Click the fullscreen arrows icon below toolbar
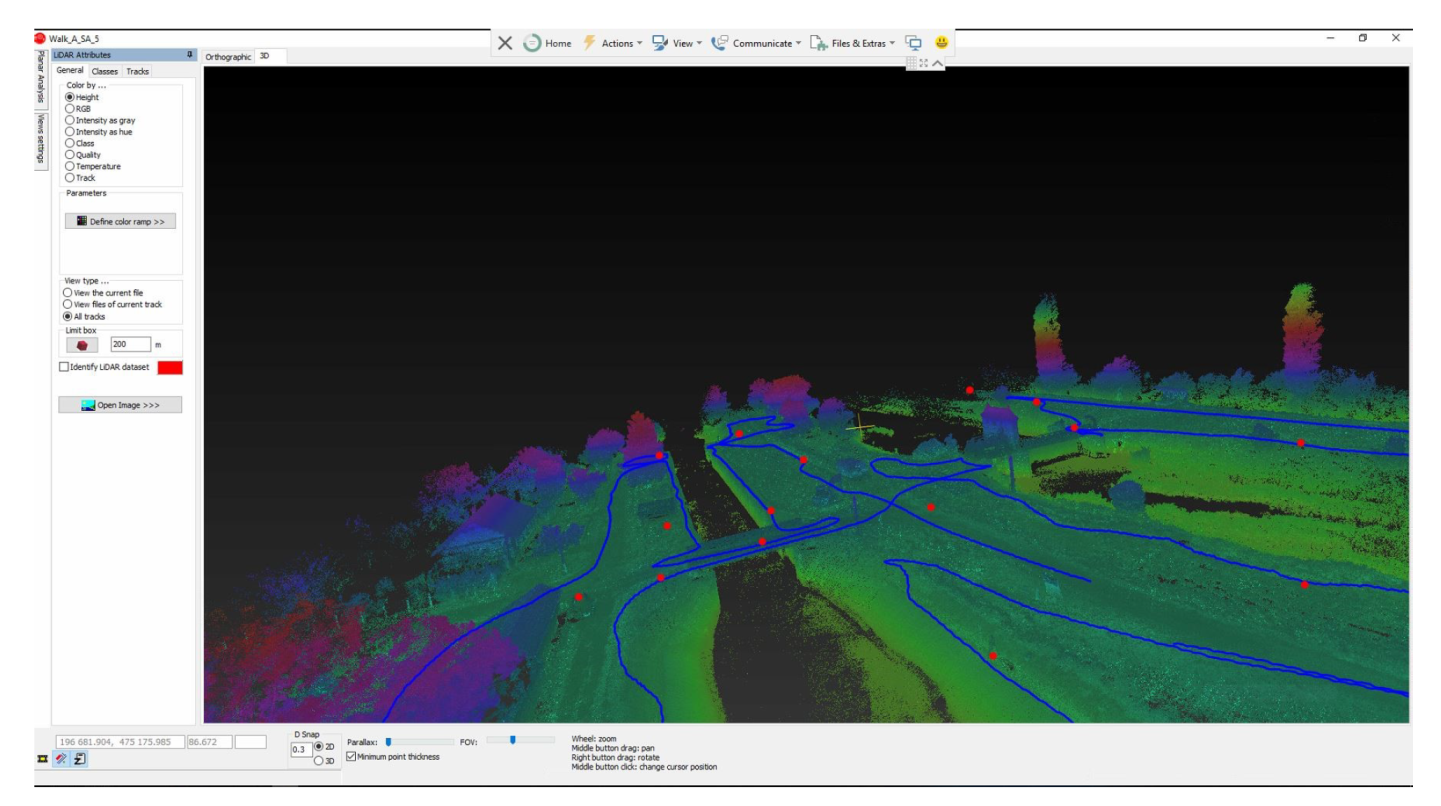The image size is (1441, 806). (924, 63)
